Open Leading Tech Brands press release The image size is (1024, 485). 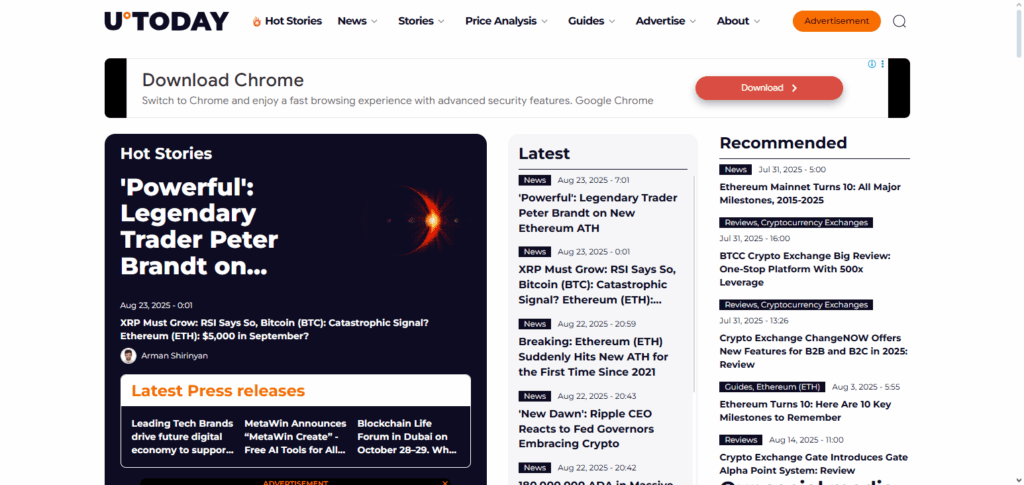pos(182,437)
